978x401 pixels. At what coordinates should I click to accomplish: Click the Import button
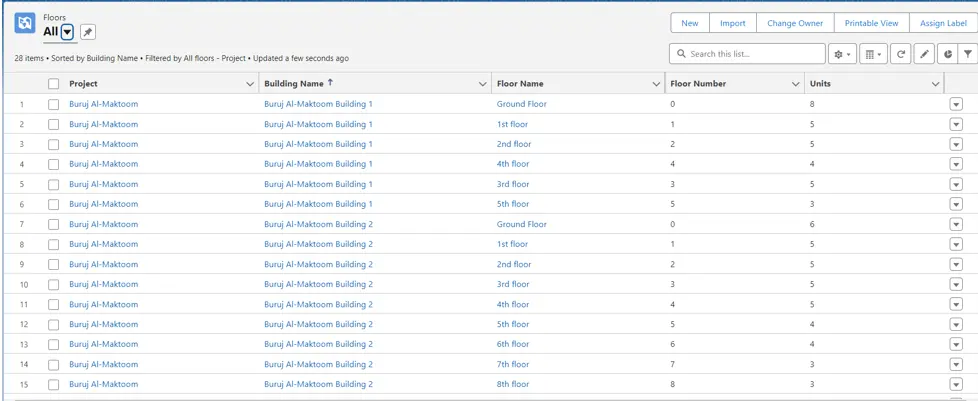click(733, 23)
